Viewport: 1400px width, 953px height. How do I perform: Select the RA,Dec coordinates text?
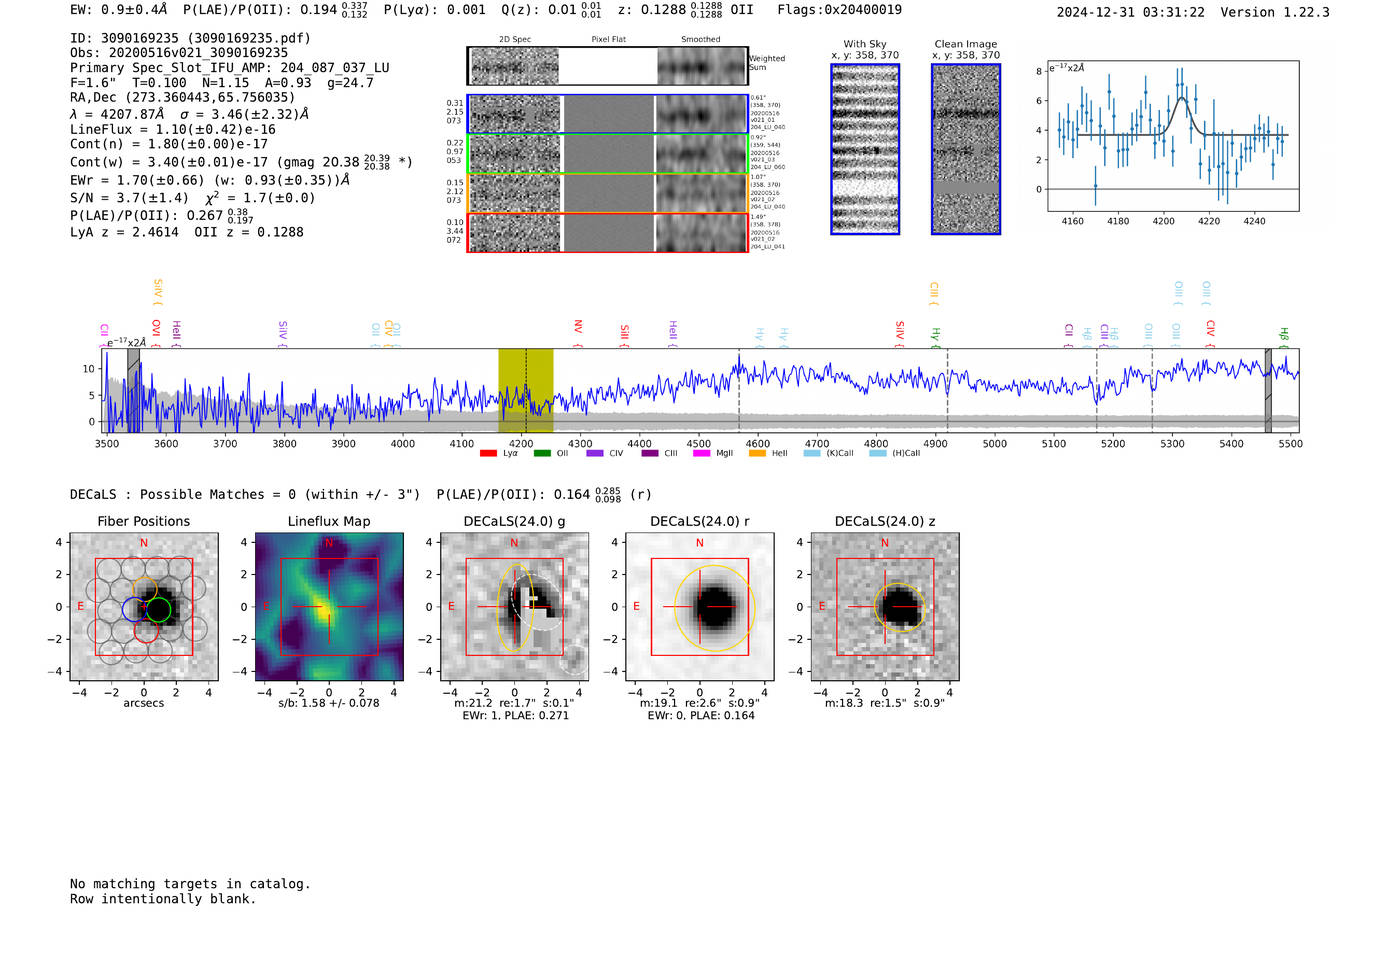click(183, 97)
